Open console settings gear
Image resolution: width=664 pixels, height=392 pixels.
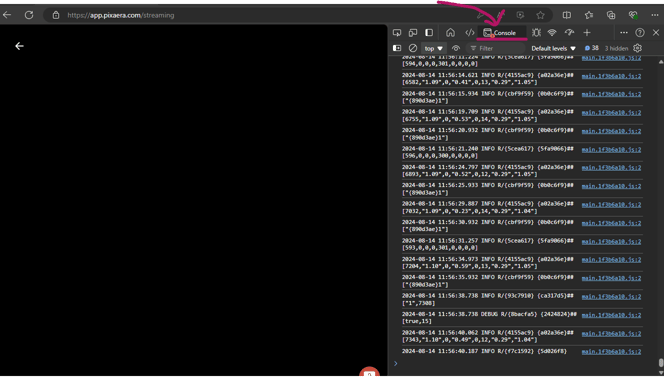pyautogui.click(x=638, y=48)
